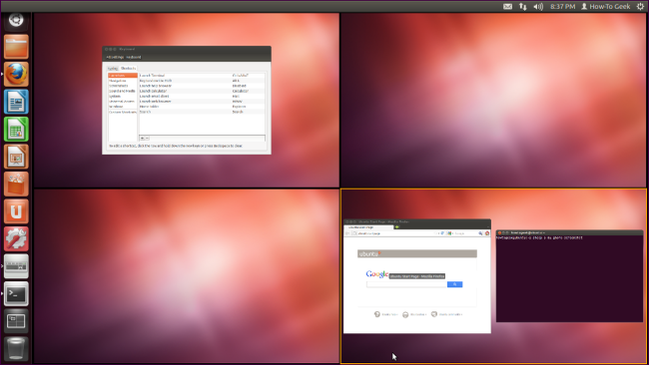The image size is (649, 365).
Task: Select Screenshots category in Keyboard window
Action: tap(123, 86)
